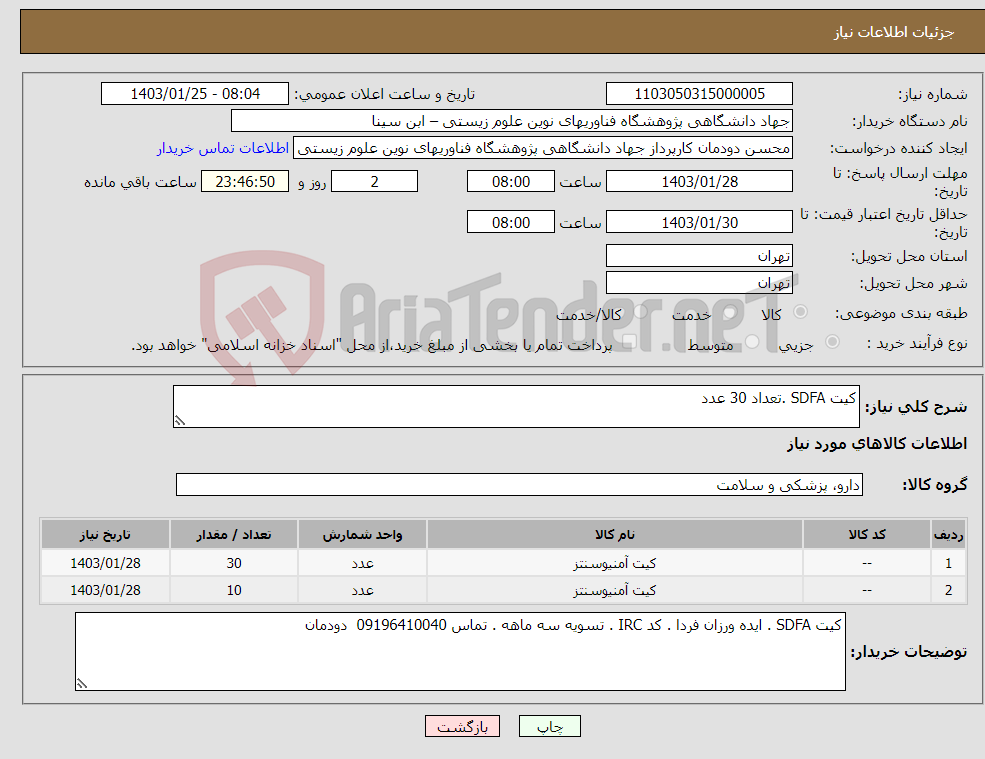Click row number 2 cell

tap(949, 591)
